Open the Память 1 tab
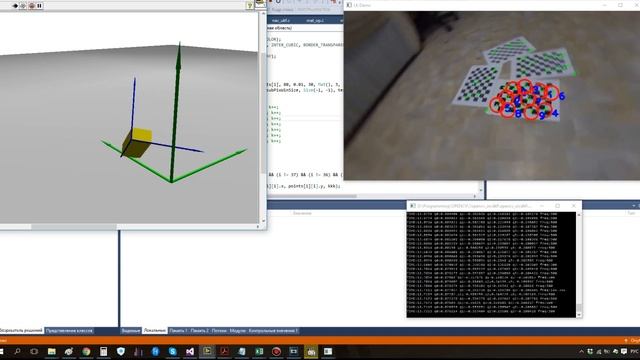Viewport: 640px width, 360px height. click(x=178, y=331)
